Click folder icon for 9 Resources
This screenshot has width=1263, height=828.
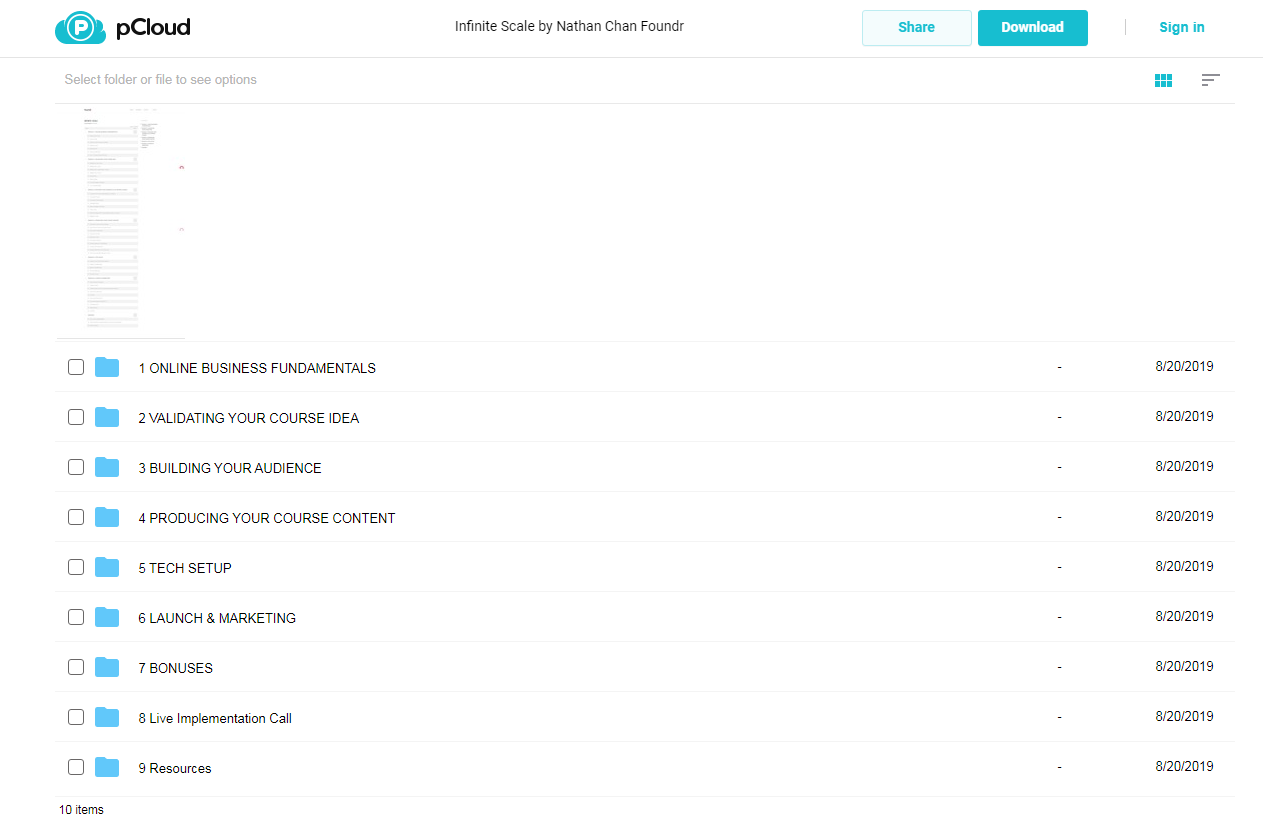tap(107, 767)
